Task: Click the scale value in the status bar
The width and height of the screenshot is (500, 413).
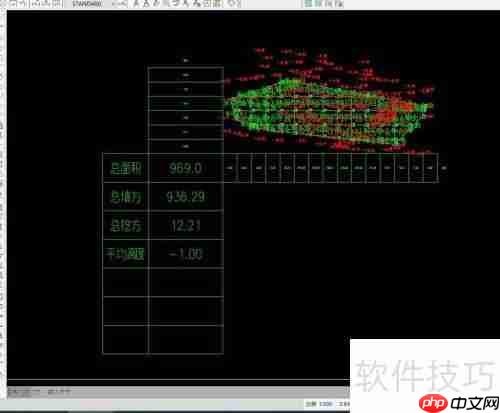Action: click(325, 404)
